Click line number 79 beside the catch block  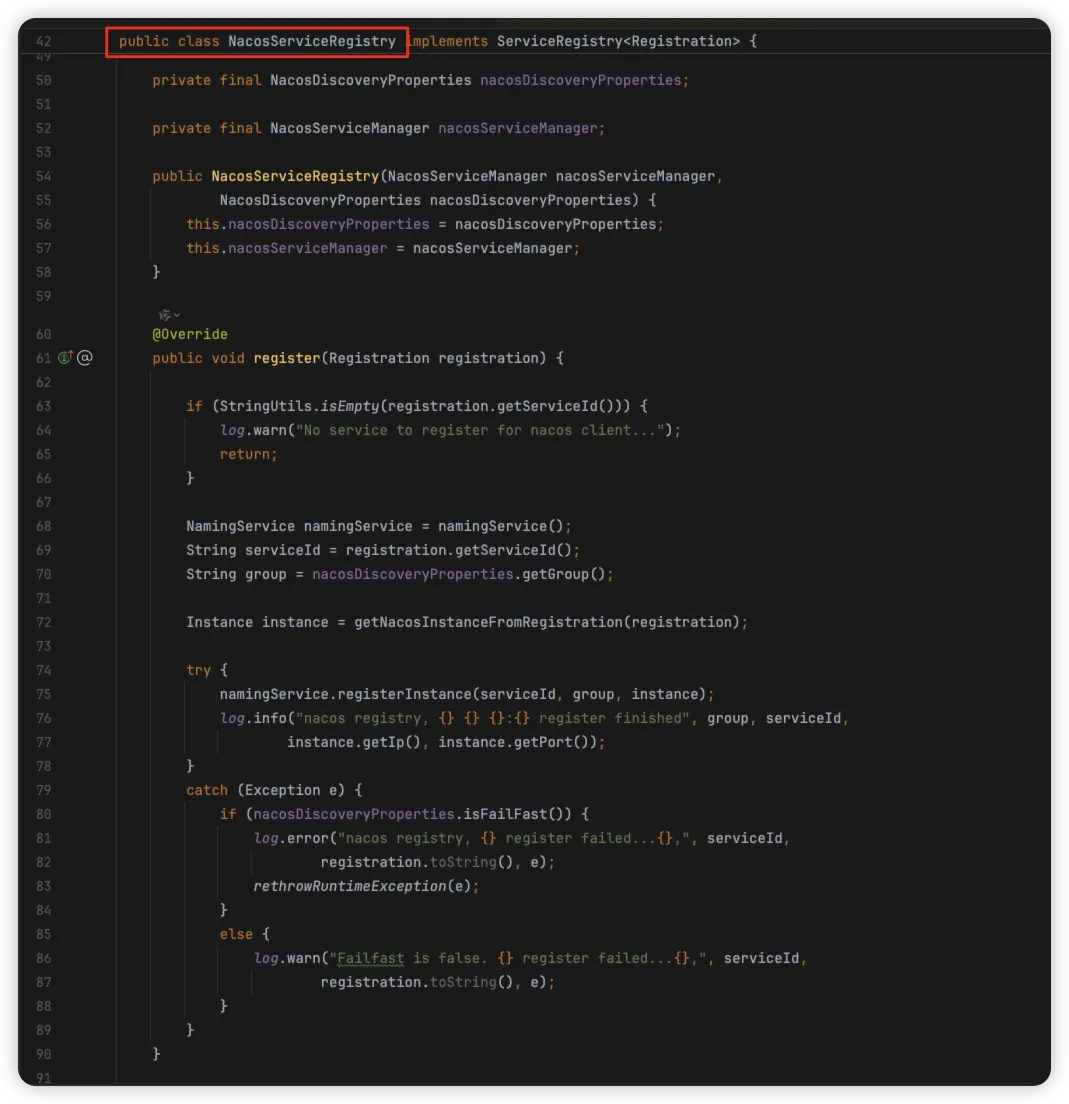tap(43, 790)
